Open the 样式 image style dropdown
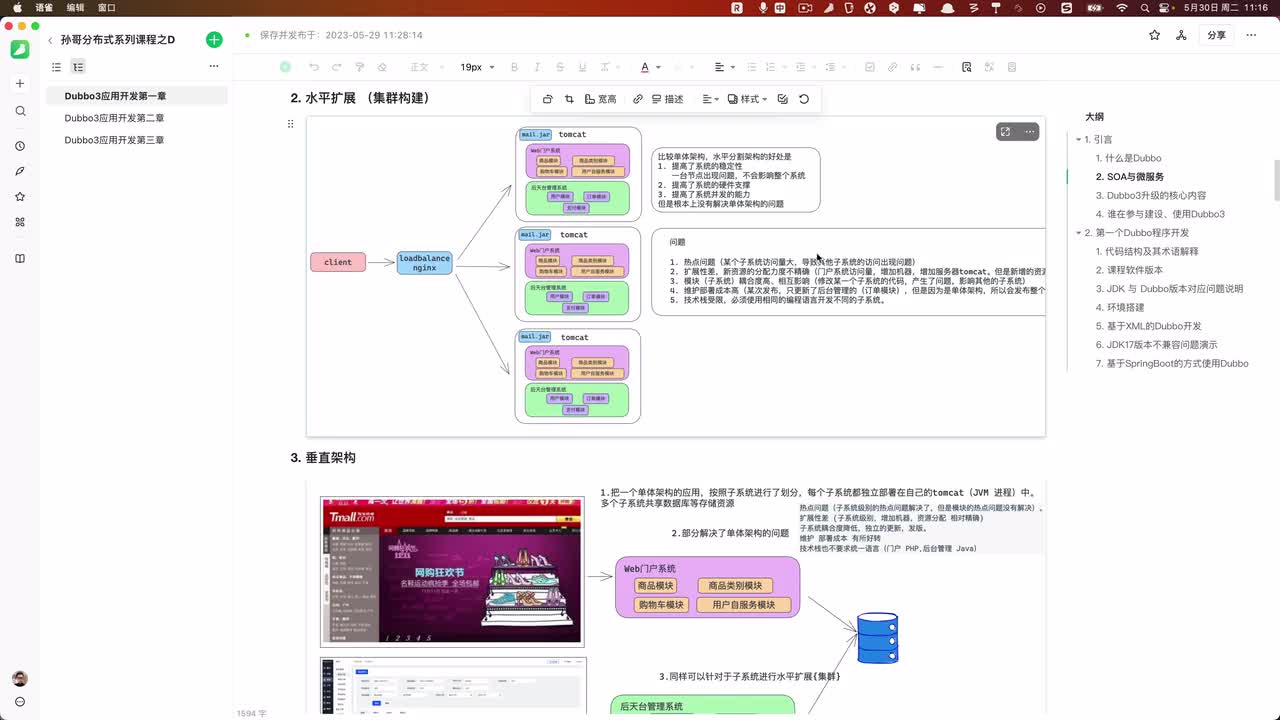Image resolution: width=1280 pixels, height=720 pixels. point(747,99)
